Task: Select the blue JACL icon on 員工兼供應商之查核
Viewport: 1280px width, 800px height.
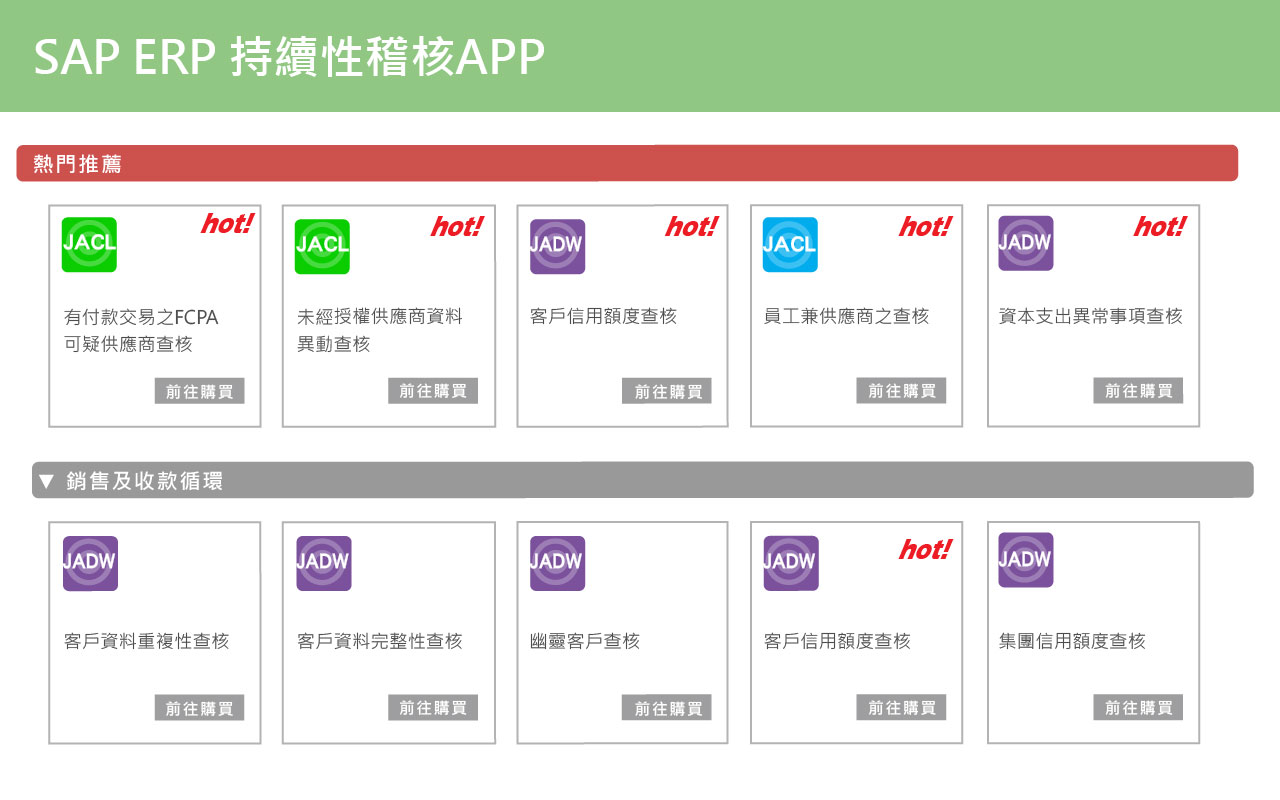Action: coord(790,245)
